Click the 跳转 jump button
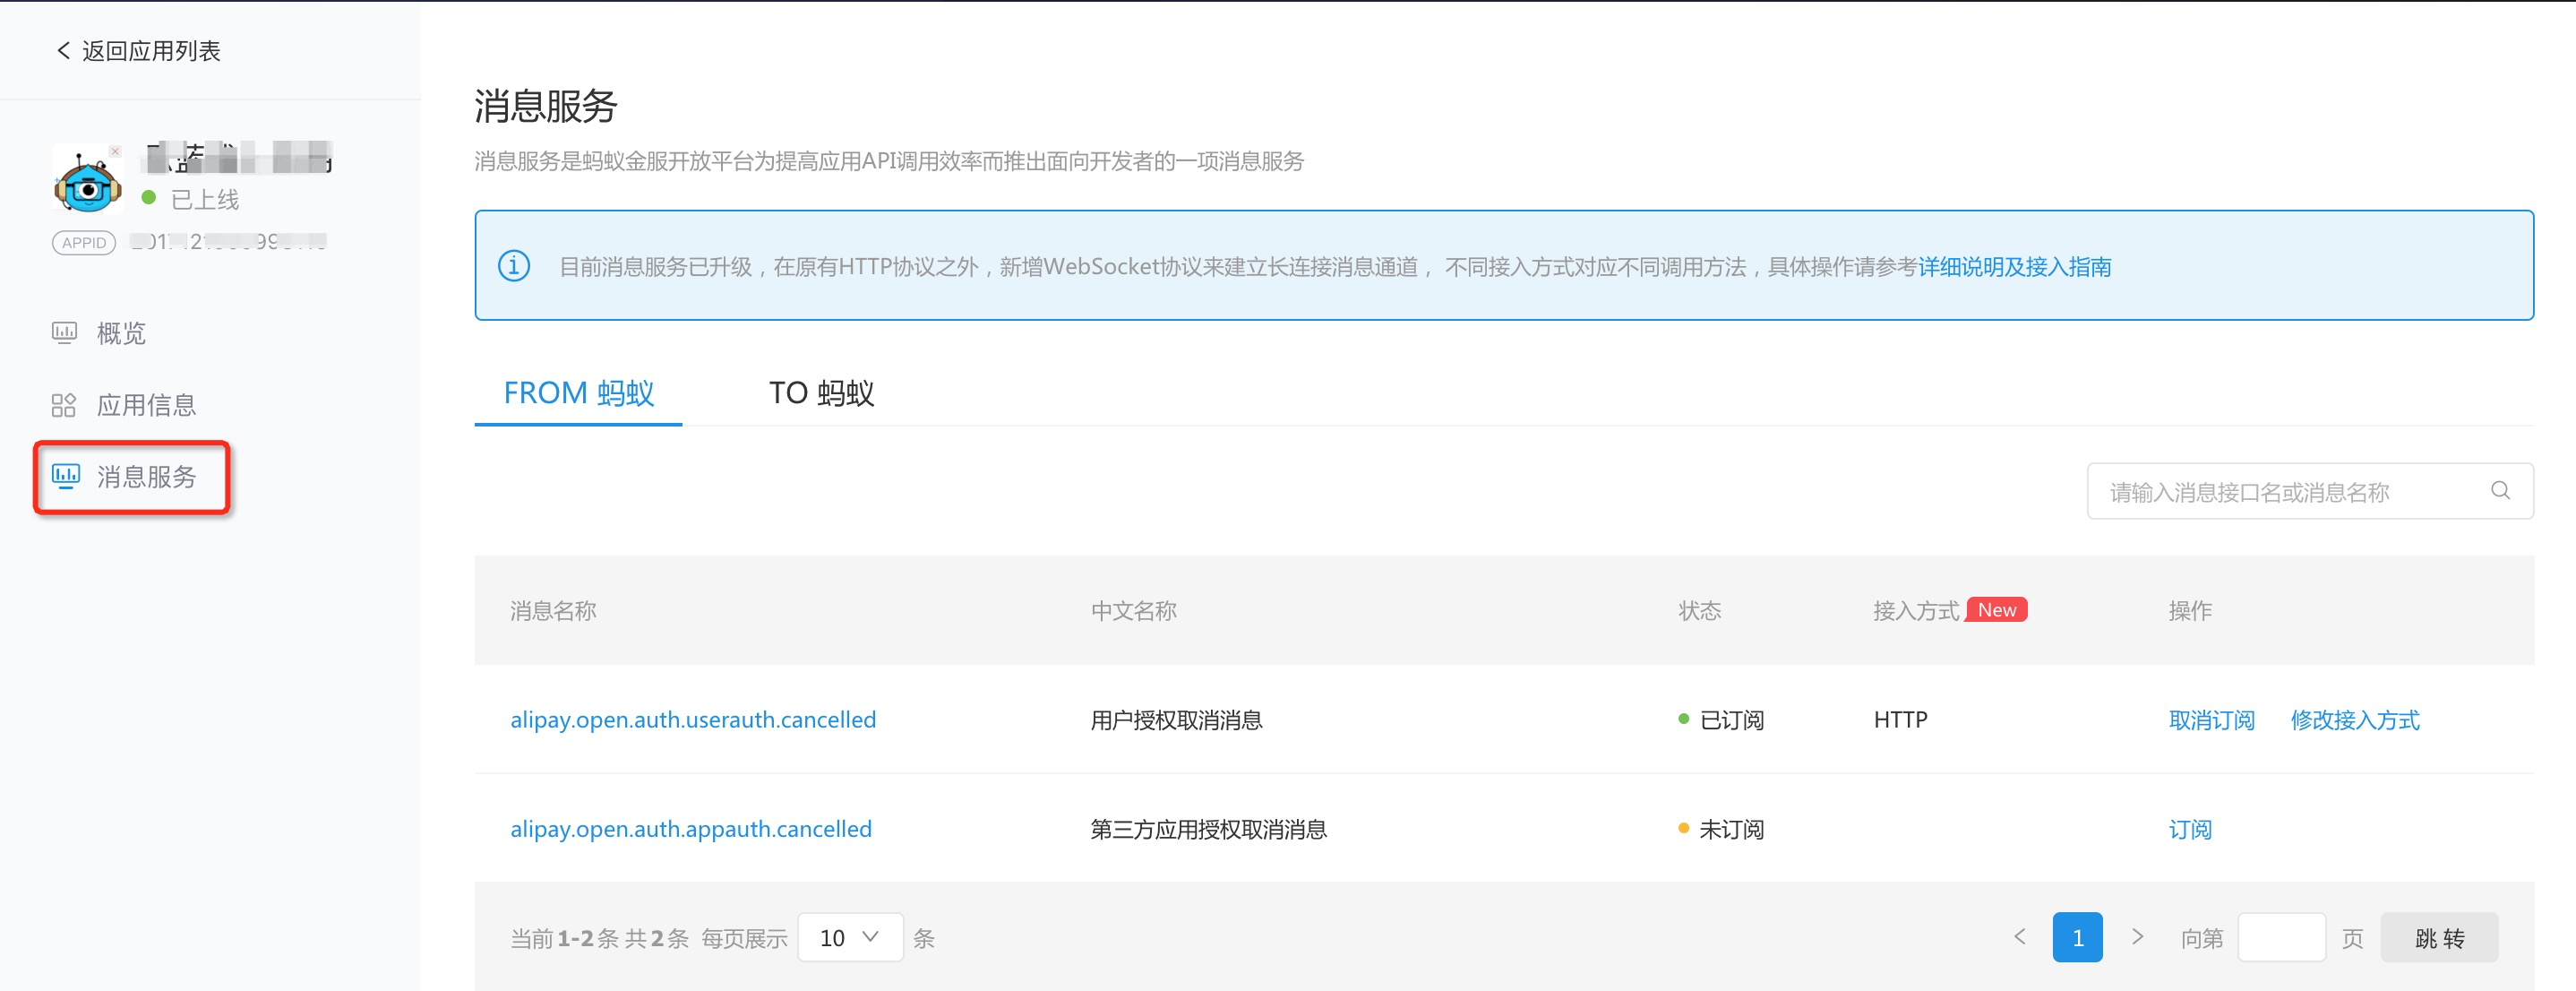The width and height of the screenshot is (2576, 991). pyautogui.click(x=2439, y=937)
